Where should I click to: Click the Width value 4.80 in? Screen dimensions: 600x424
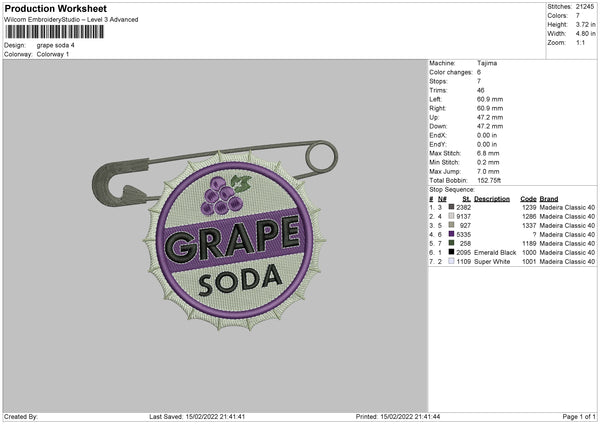585,34
